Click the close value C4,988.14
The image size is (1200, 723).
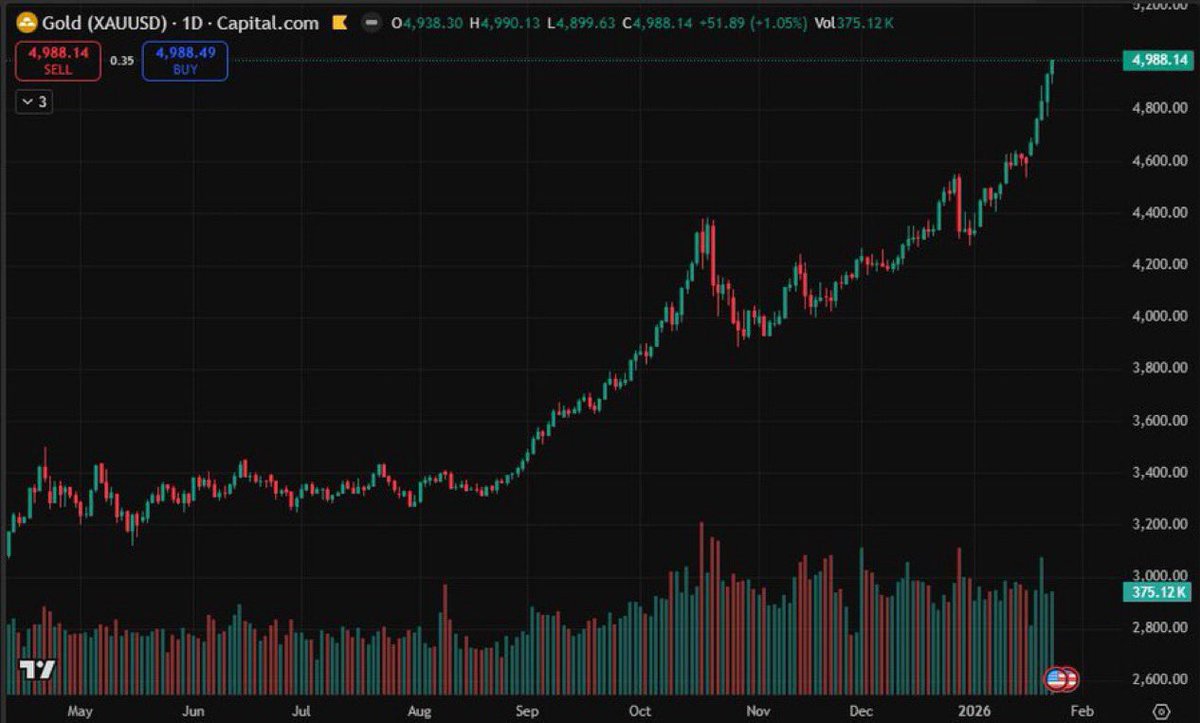pos(658,21)
